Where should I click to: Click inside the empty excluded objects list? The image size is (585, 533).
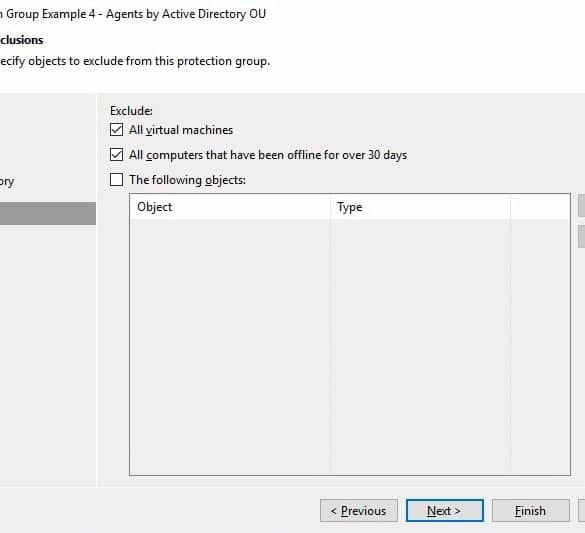[350, 347]
